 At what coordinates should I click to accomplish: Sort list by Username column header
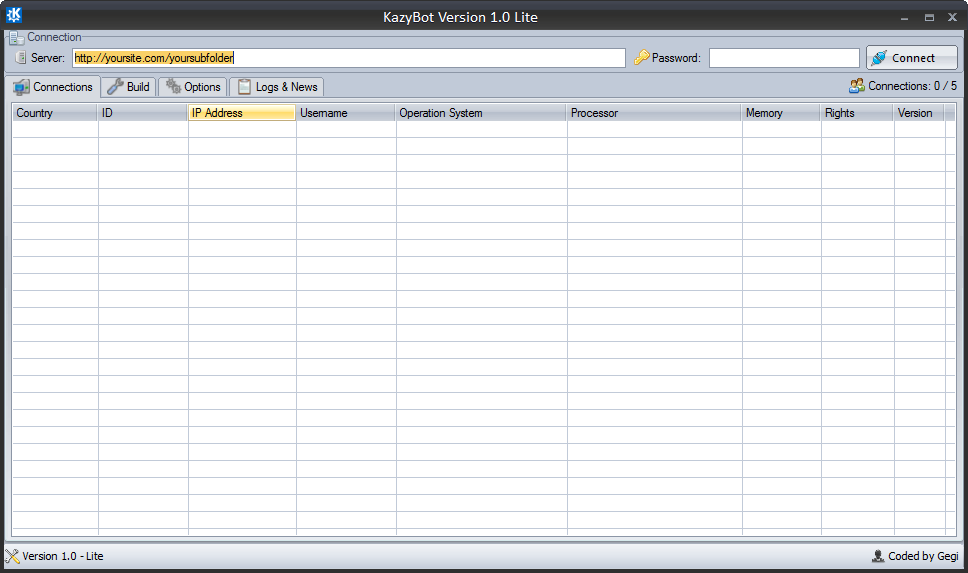345,113
